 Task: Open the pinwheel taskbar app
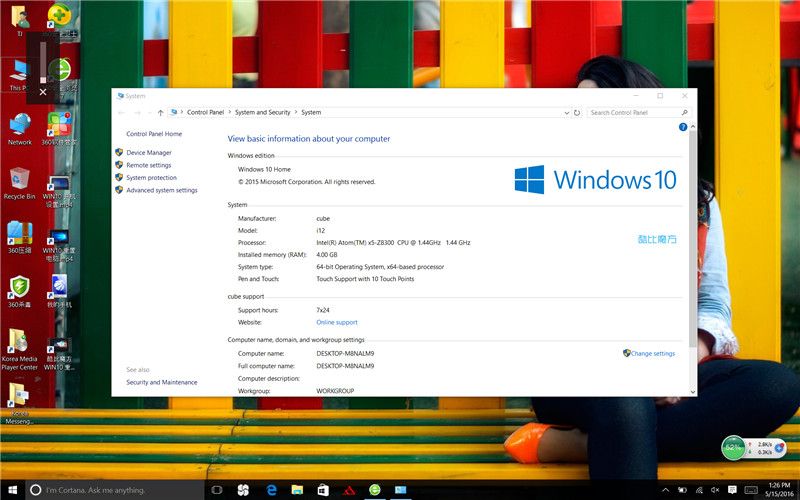coord(243,490)
